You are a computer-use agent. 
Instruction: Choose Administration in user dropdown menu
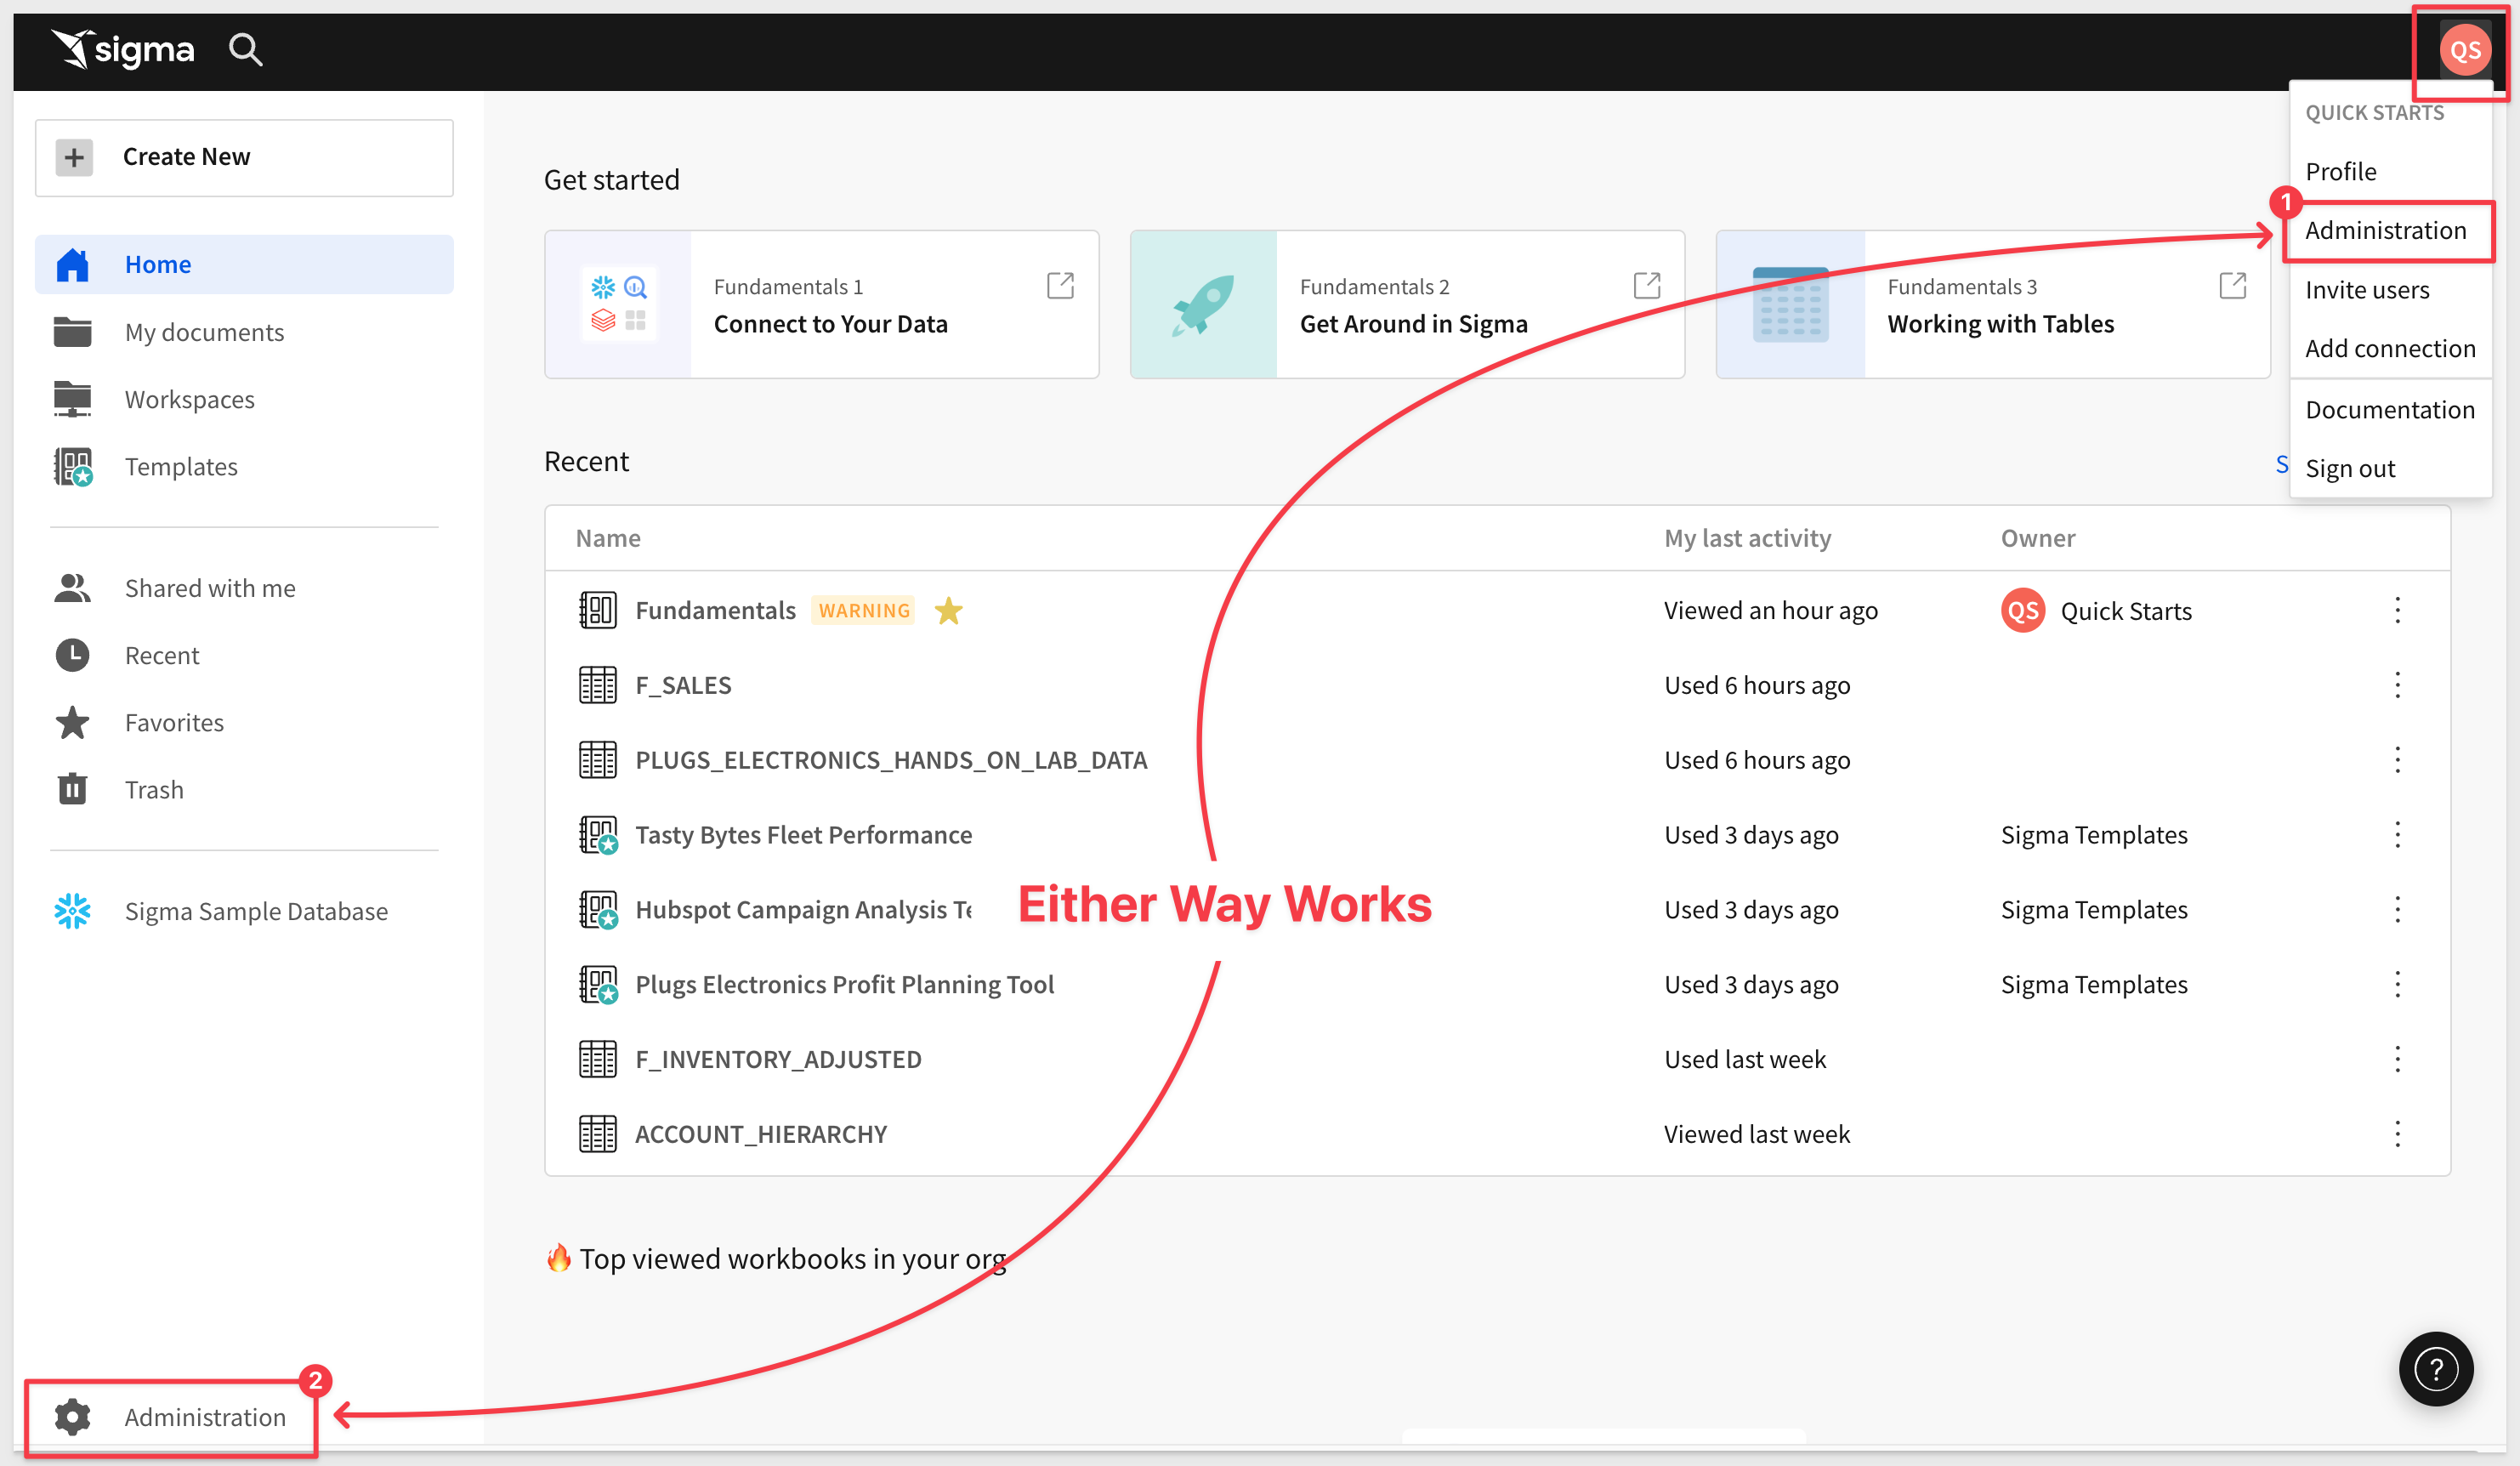coord(2390,230)
